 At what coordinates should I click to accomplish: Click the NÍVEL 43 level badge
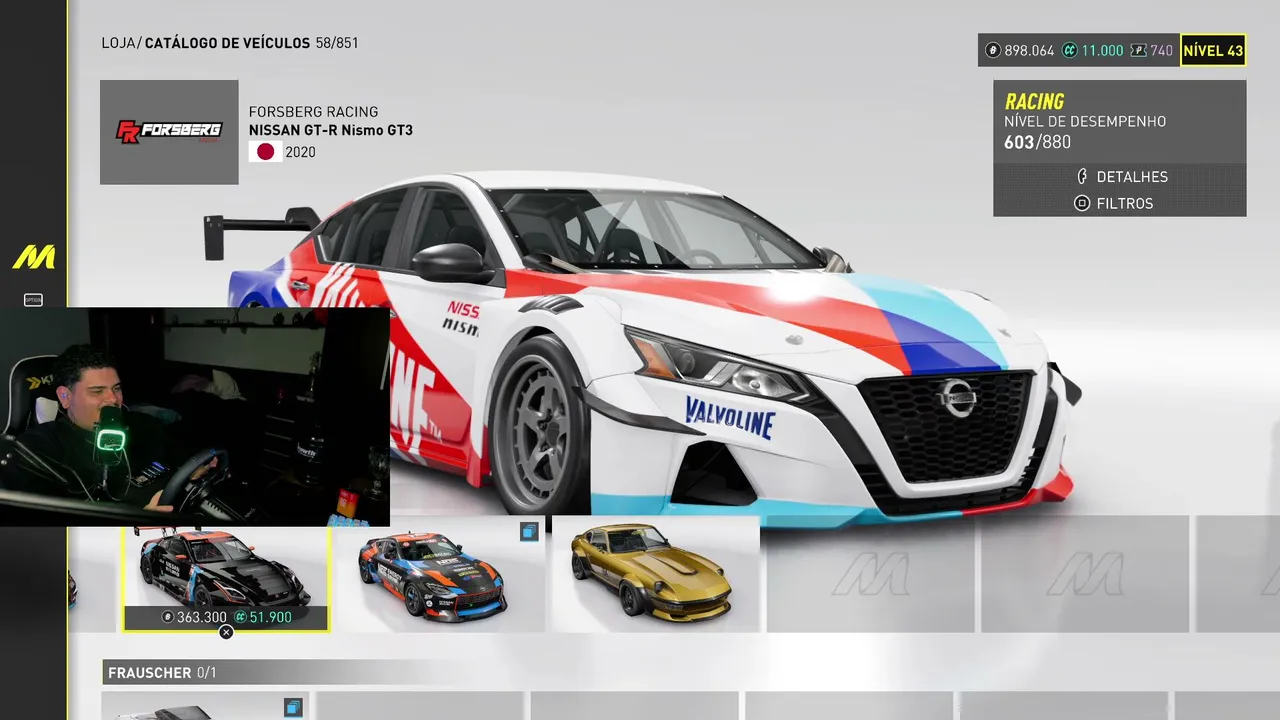1213,50
